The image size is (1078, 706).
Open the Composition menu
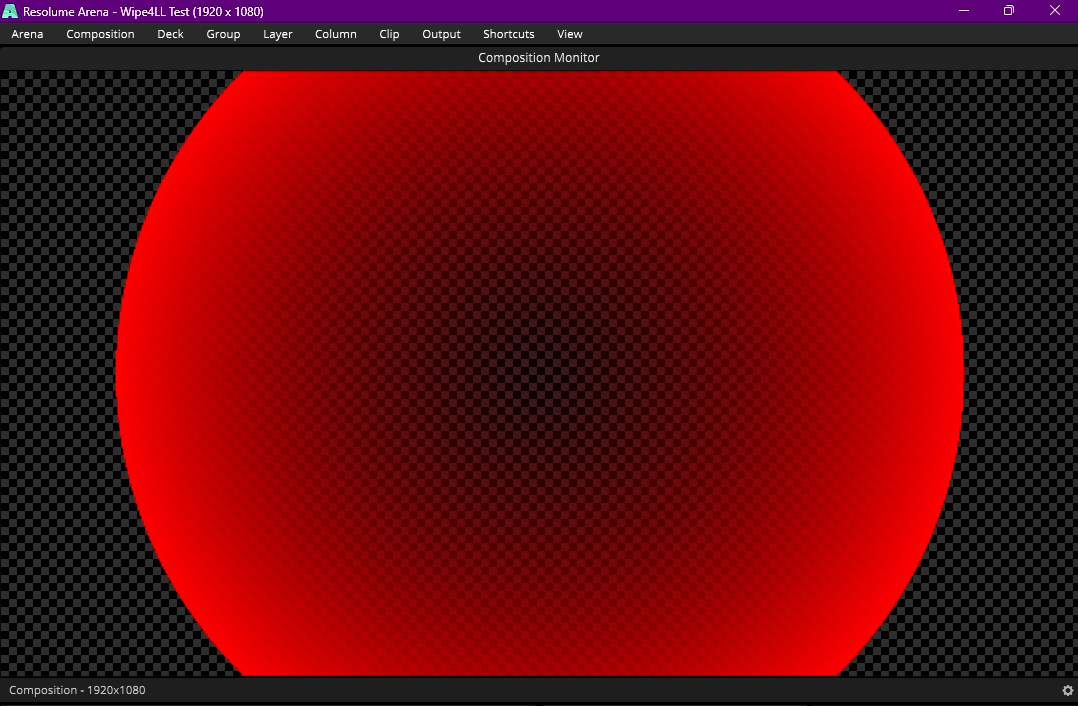pyautogui.click(x=100, y=34)
